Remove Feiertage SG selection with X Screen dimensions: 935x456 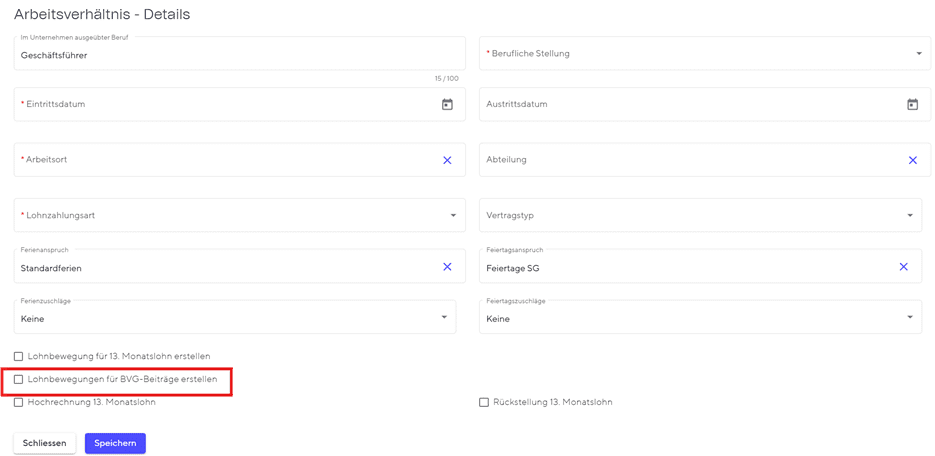pyautogui.click(x=903, y=267)
